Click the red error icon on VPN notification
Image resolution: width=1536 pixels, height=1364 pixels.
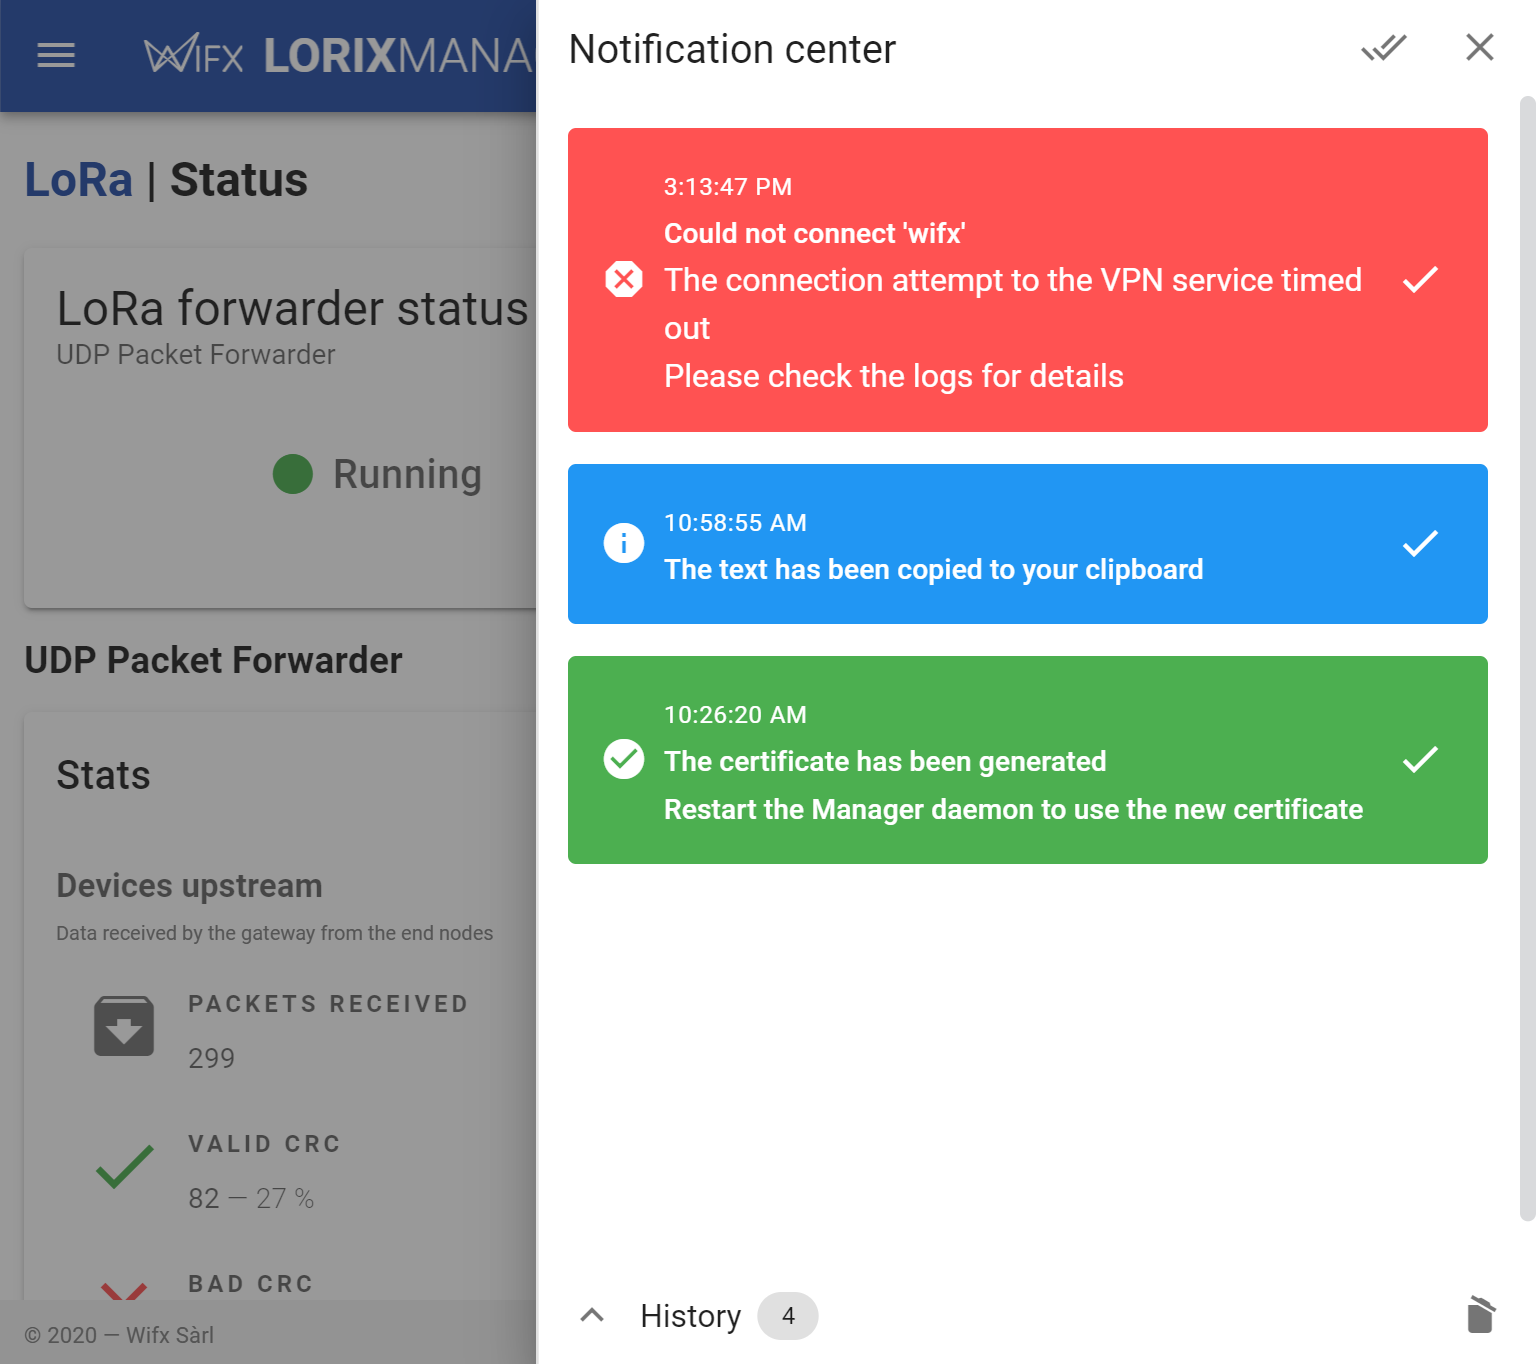coord(624,280)
